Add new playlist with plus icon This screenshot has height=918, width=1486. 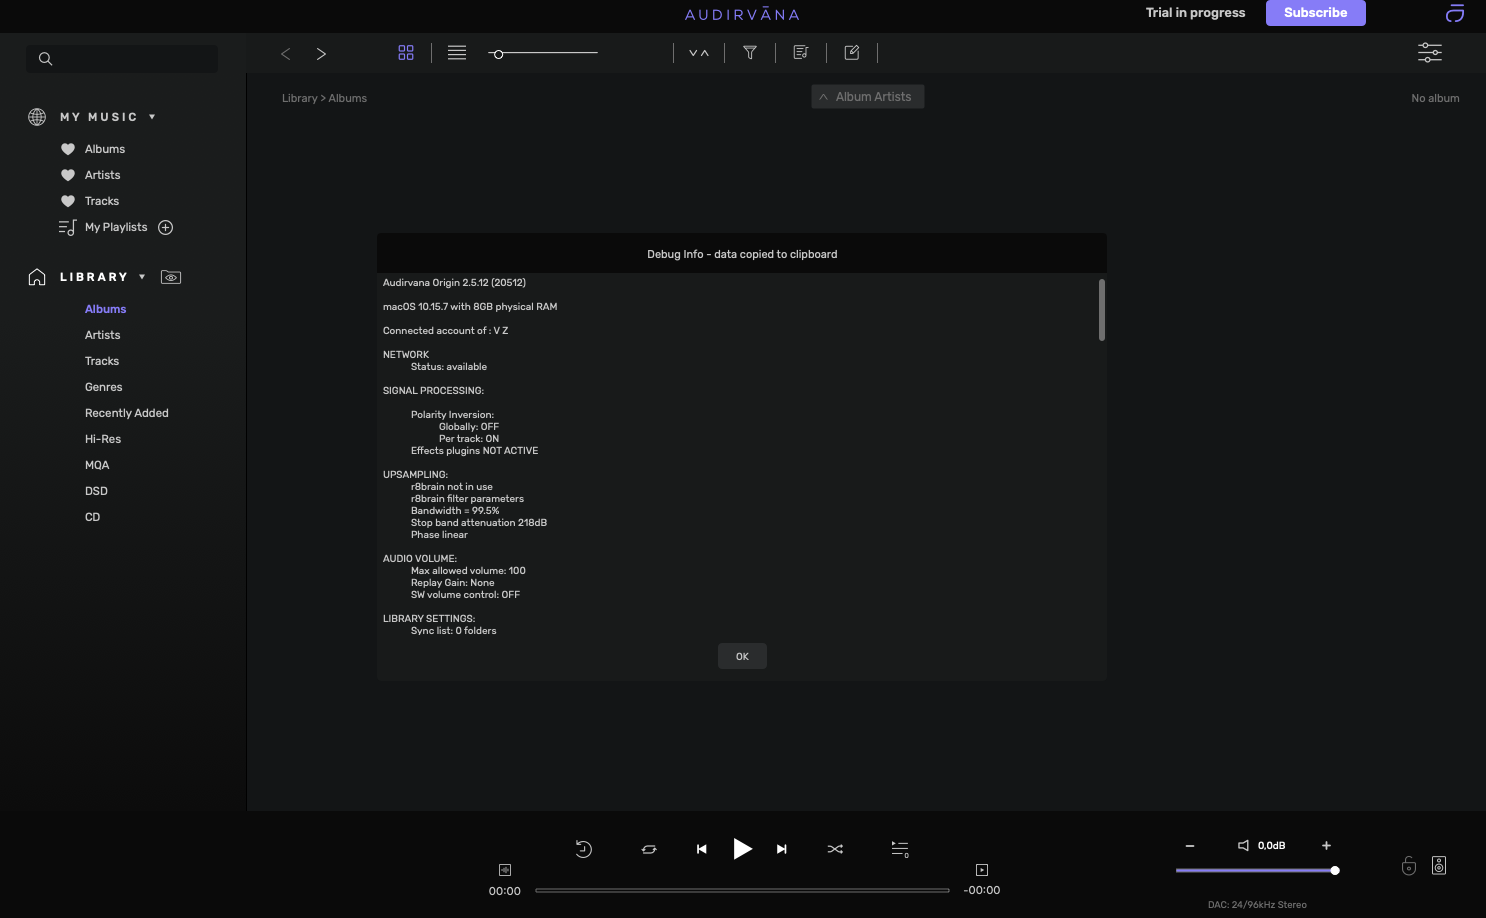tap(166, 228)
